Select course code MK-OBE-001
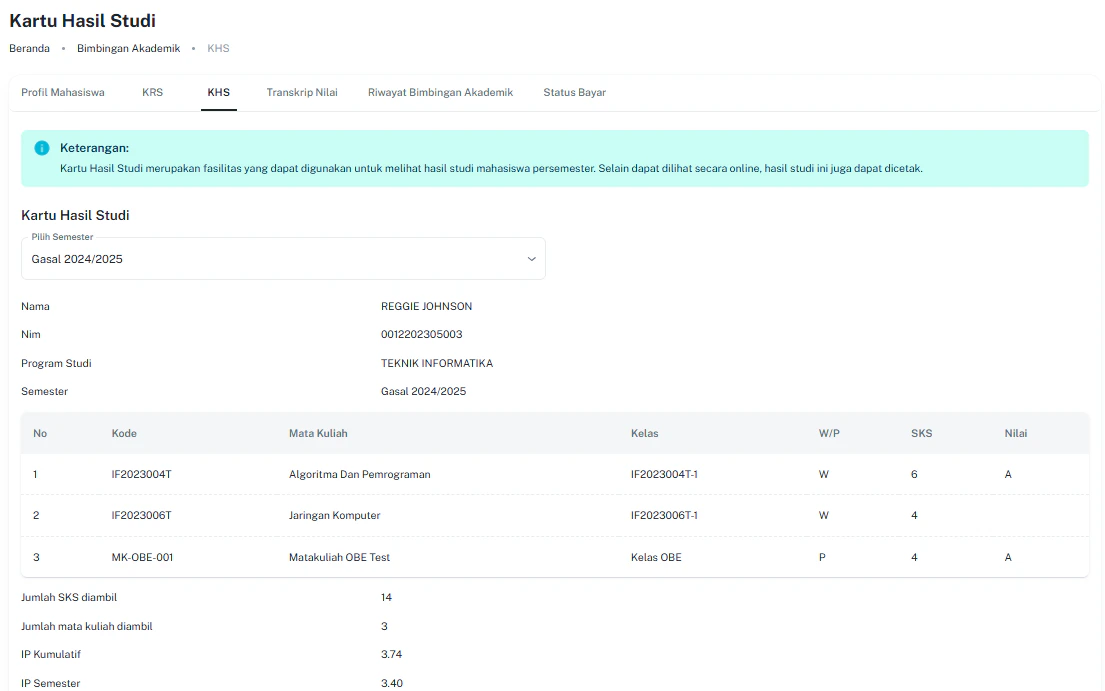The height and width of the screenshot is (691, 1105). click(142, 557)
